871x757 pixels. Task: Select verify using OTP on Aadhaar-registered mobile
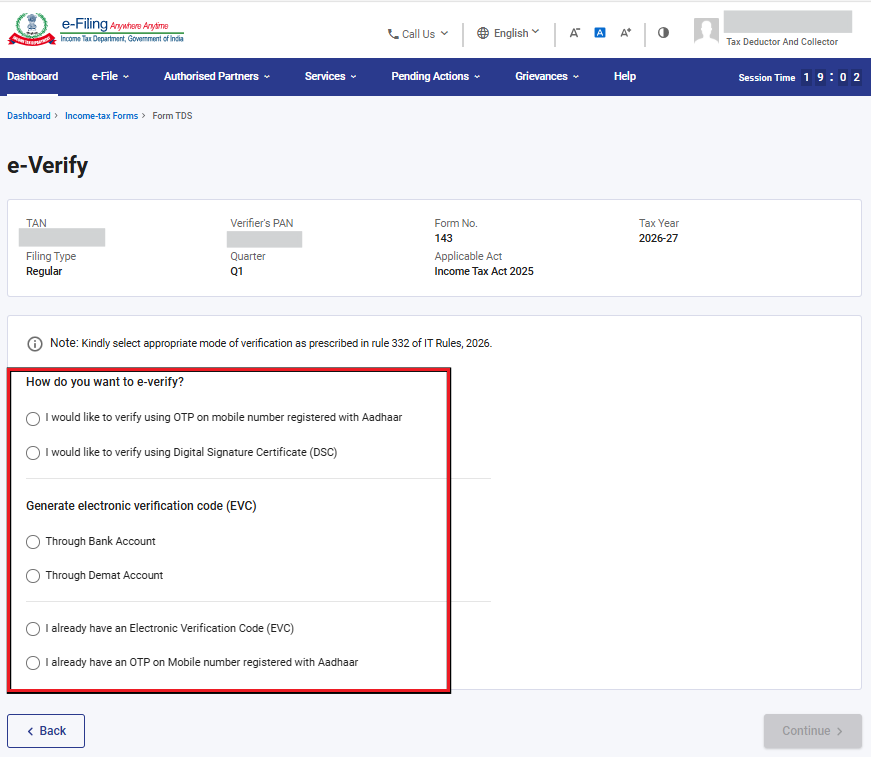point(33,418)
